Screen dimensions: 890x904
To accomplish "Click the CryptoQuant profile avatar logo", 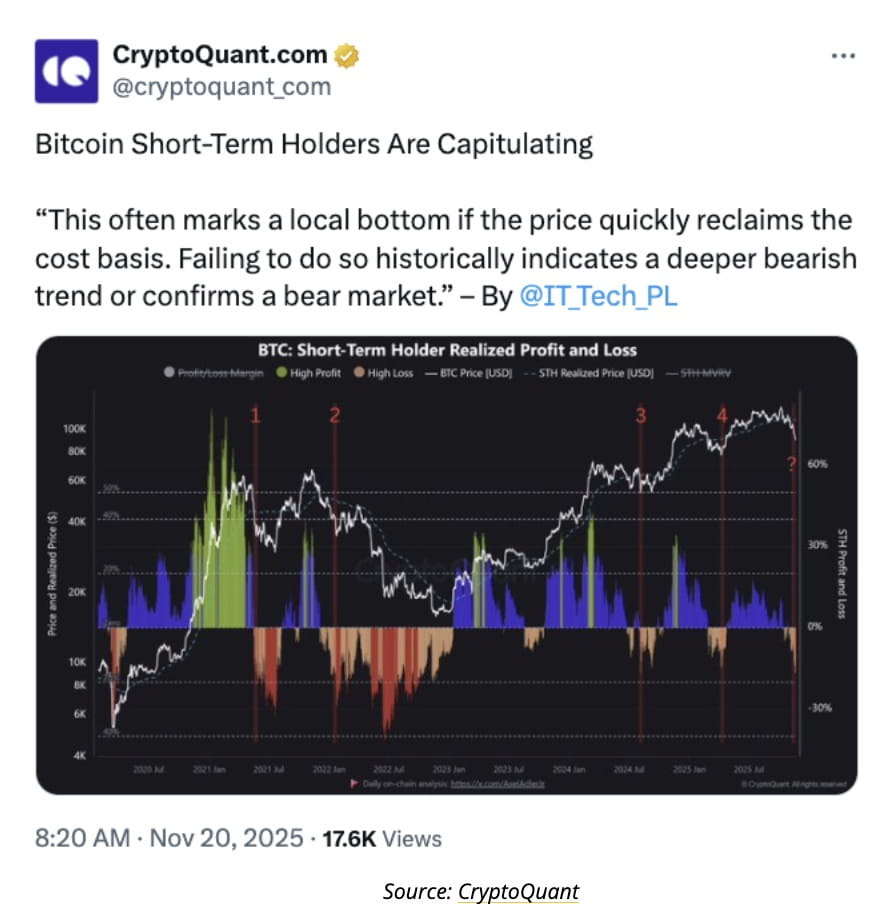I will [x=66, y=71].
